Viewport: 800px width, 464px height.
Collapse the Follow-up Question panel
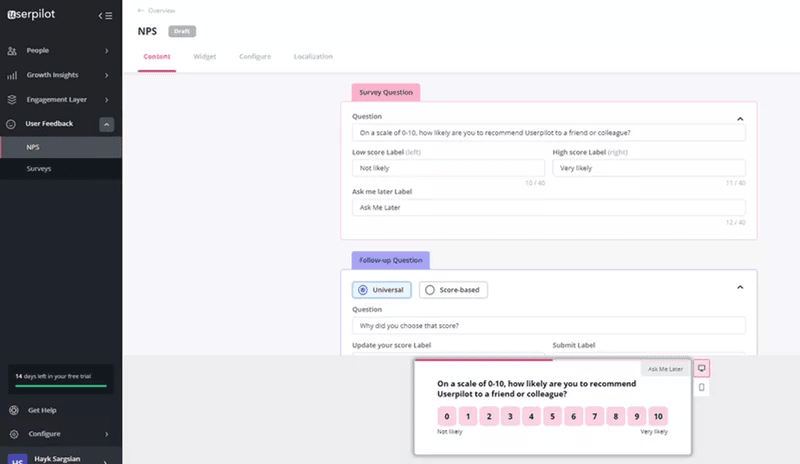[740, 287]
